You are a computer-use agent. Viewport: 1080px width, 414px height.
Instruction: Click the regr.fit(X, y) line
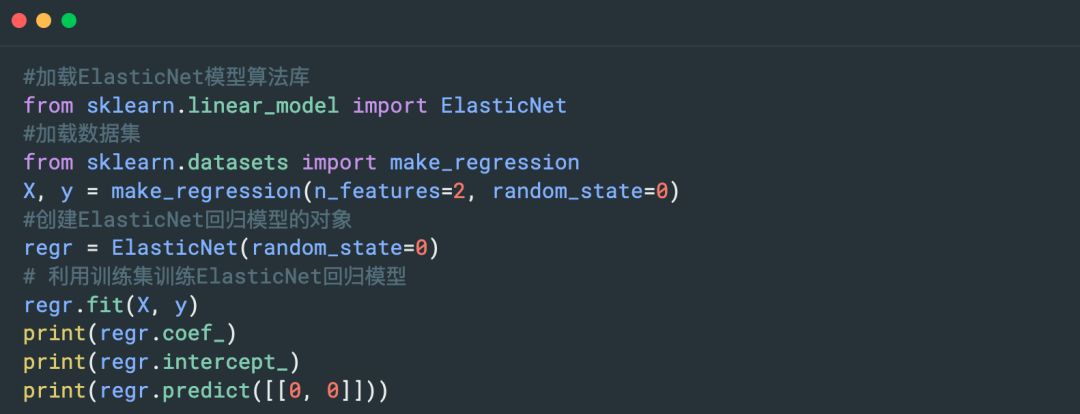pyautogui.click(x=110, y=305)
